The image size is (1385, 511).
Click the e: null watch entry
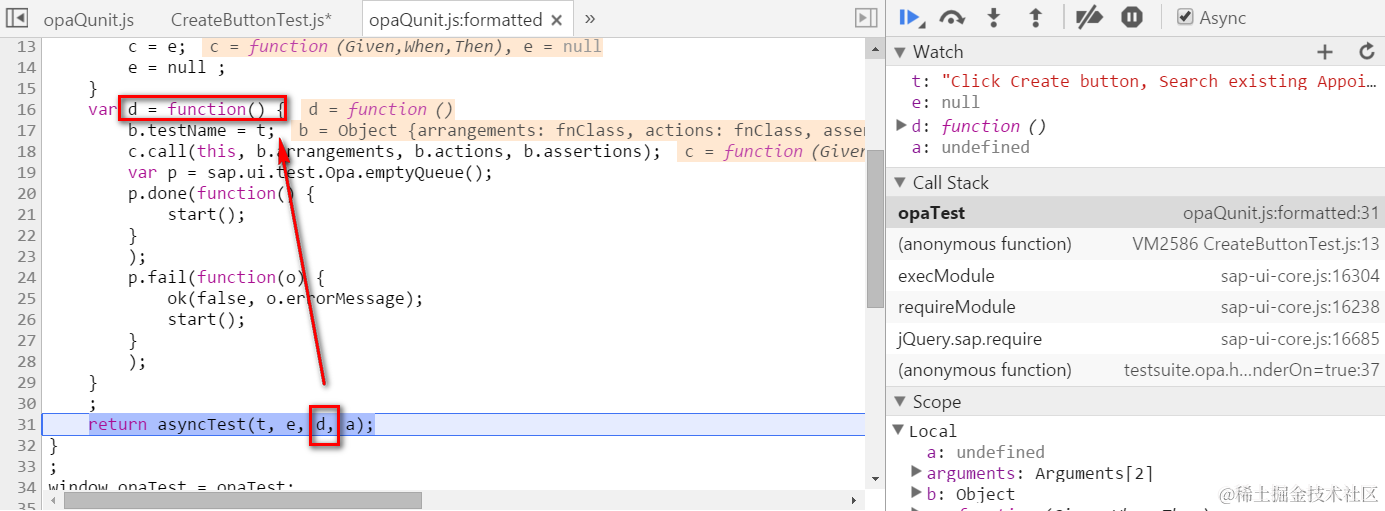pos(945,102)
